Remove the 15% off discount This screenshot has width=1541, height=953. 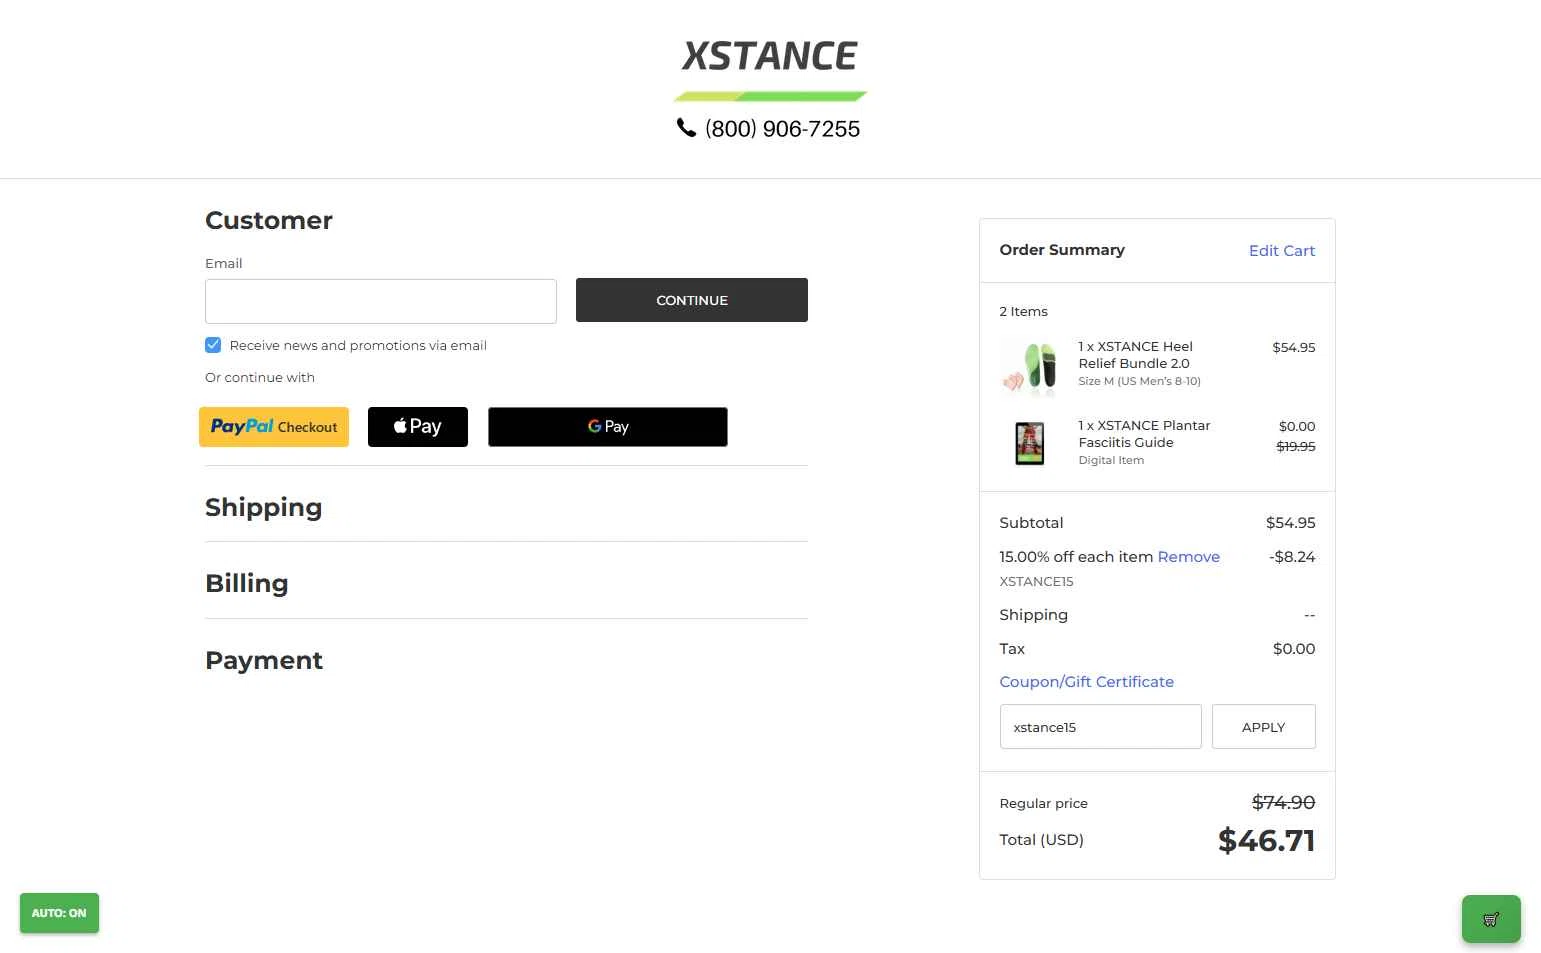pos(1189,557)
